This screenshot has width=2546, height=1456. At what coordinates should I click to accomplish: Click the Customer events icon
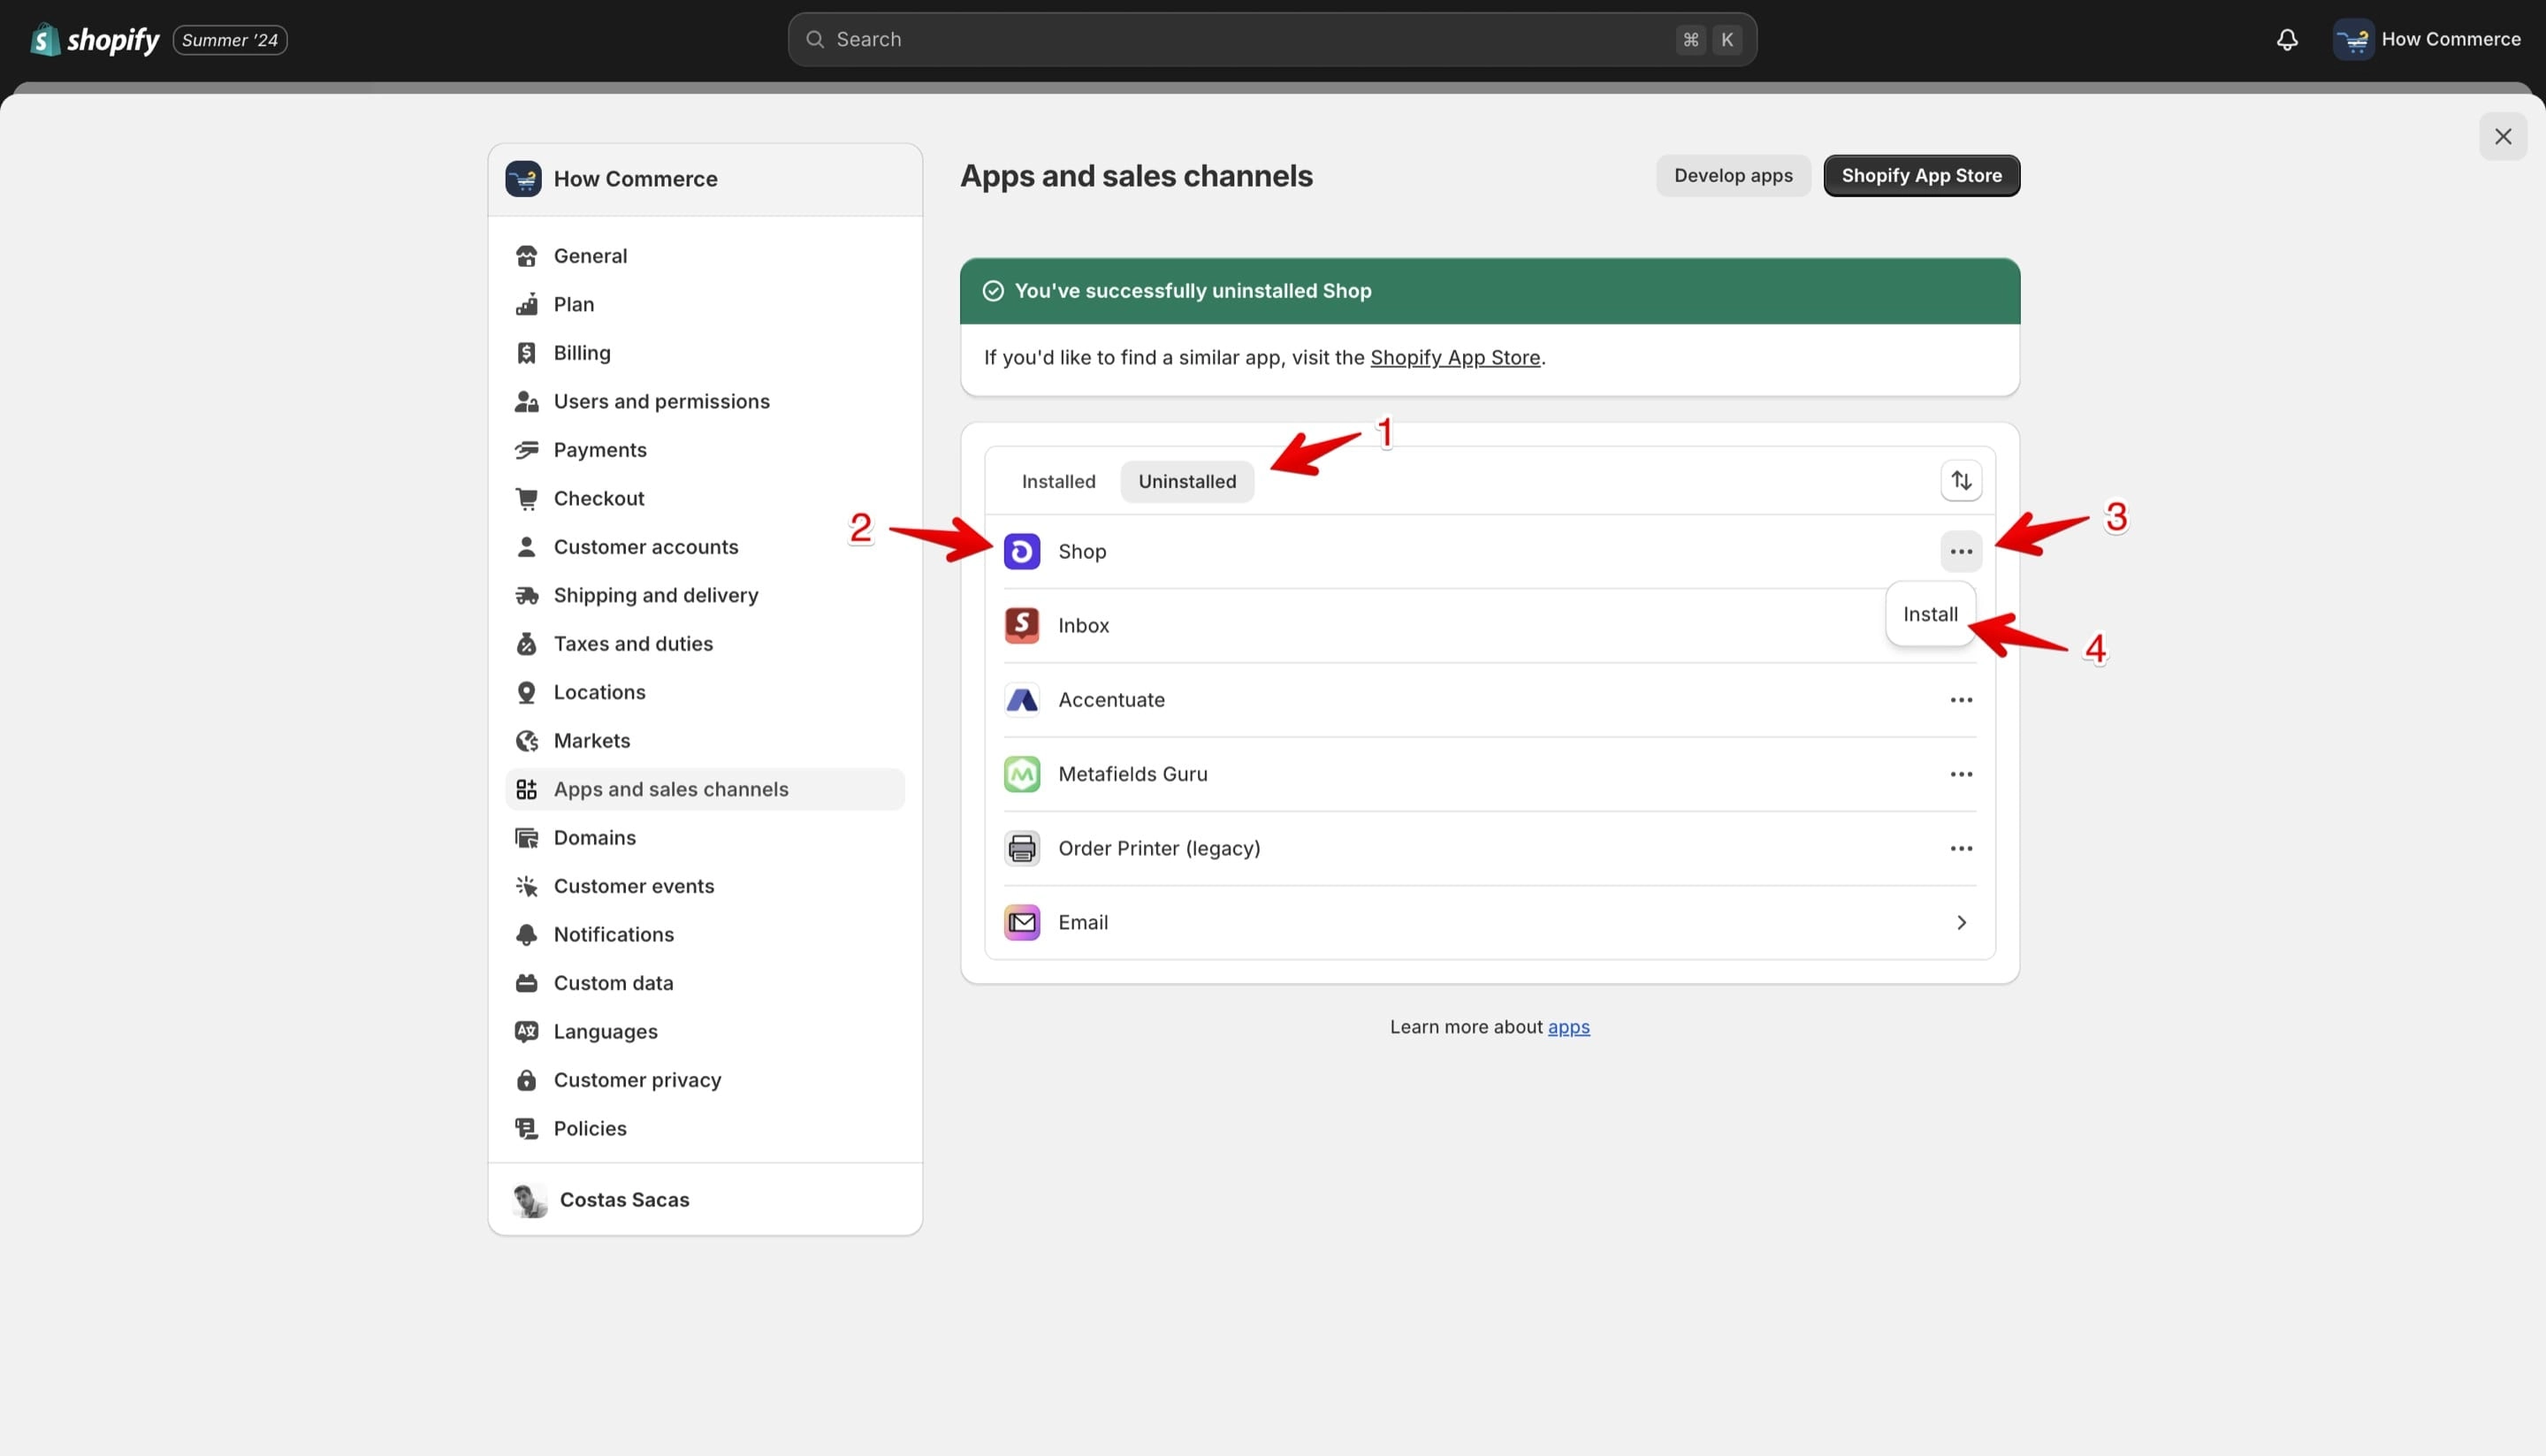point(526,886)
